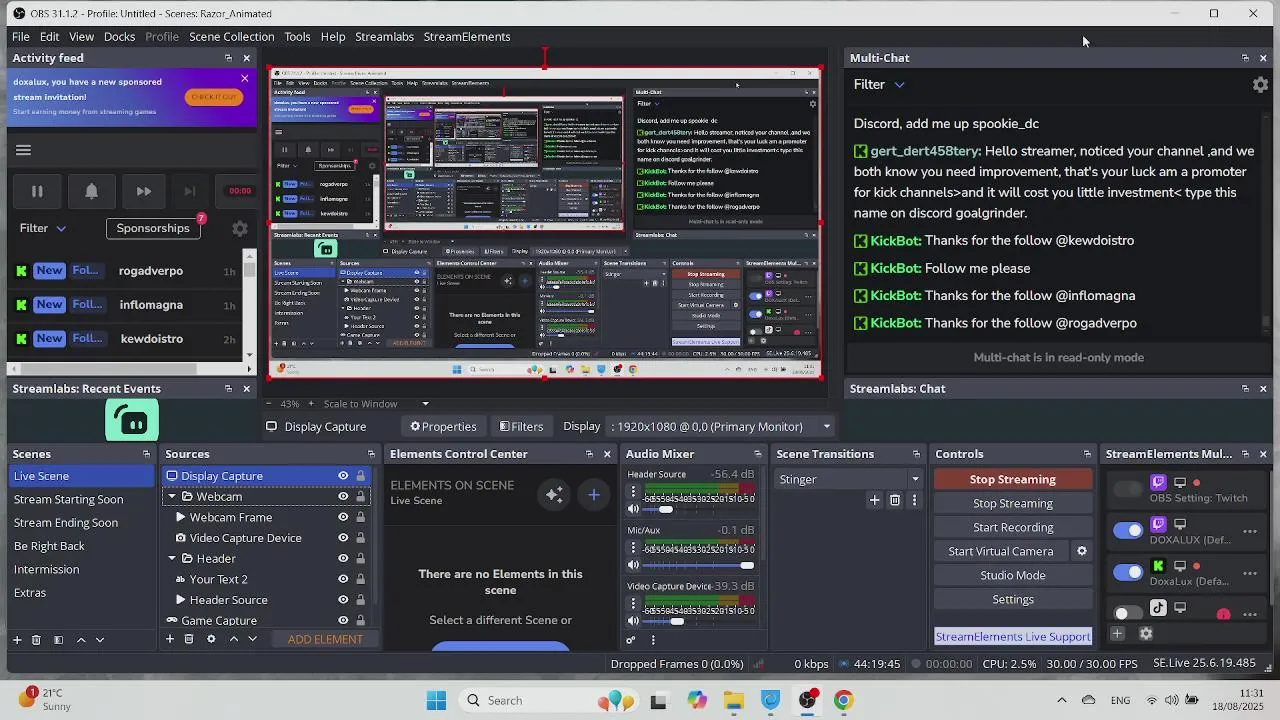Open the Scale to Window dropdown

pos(376,404)
